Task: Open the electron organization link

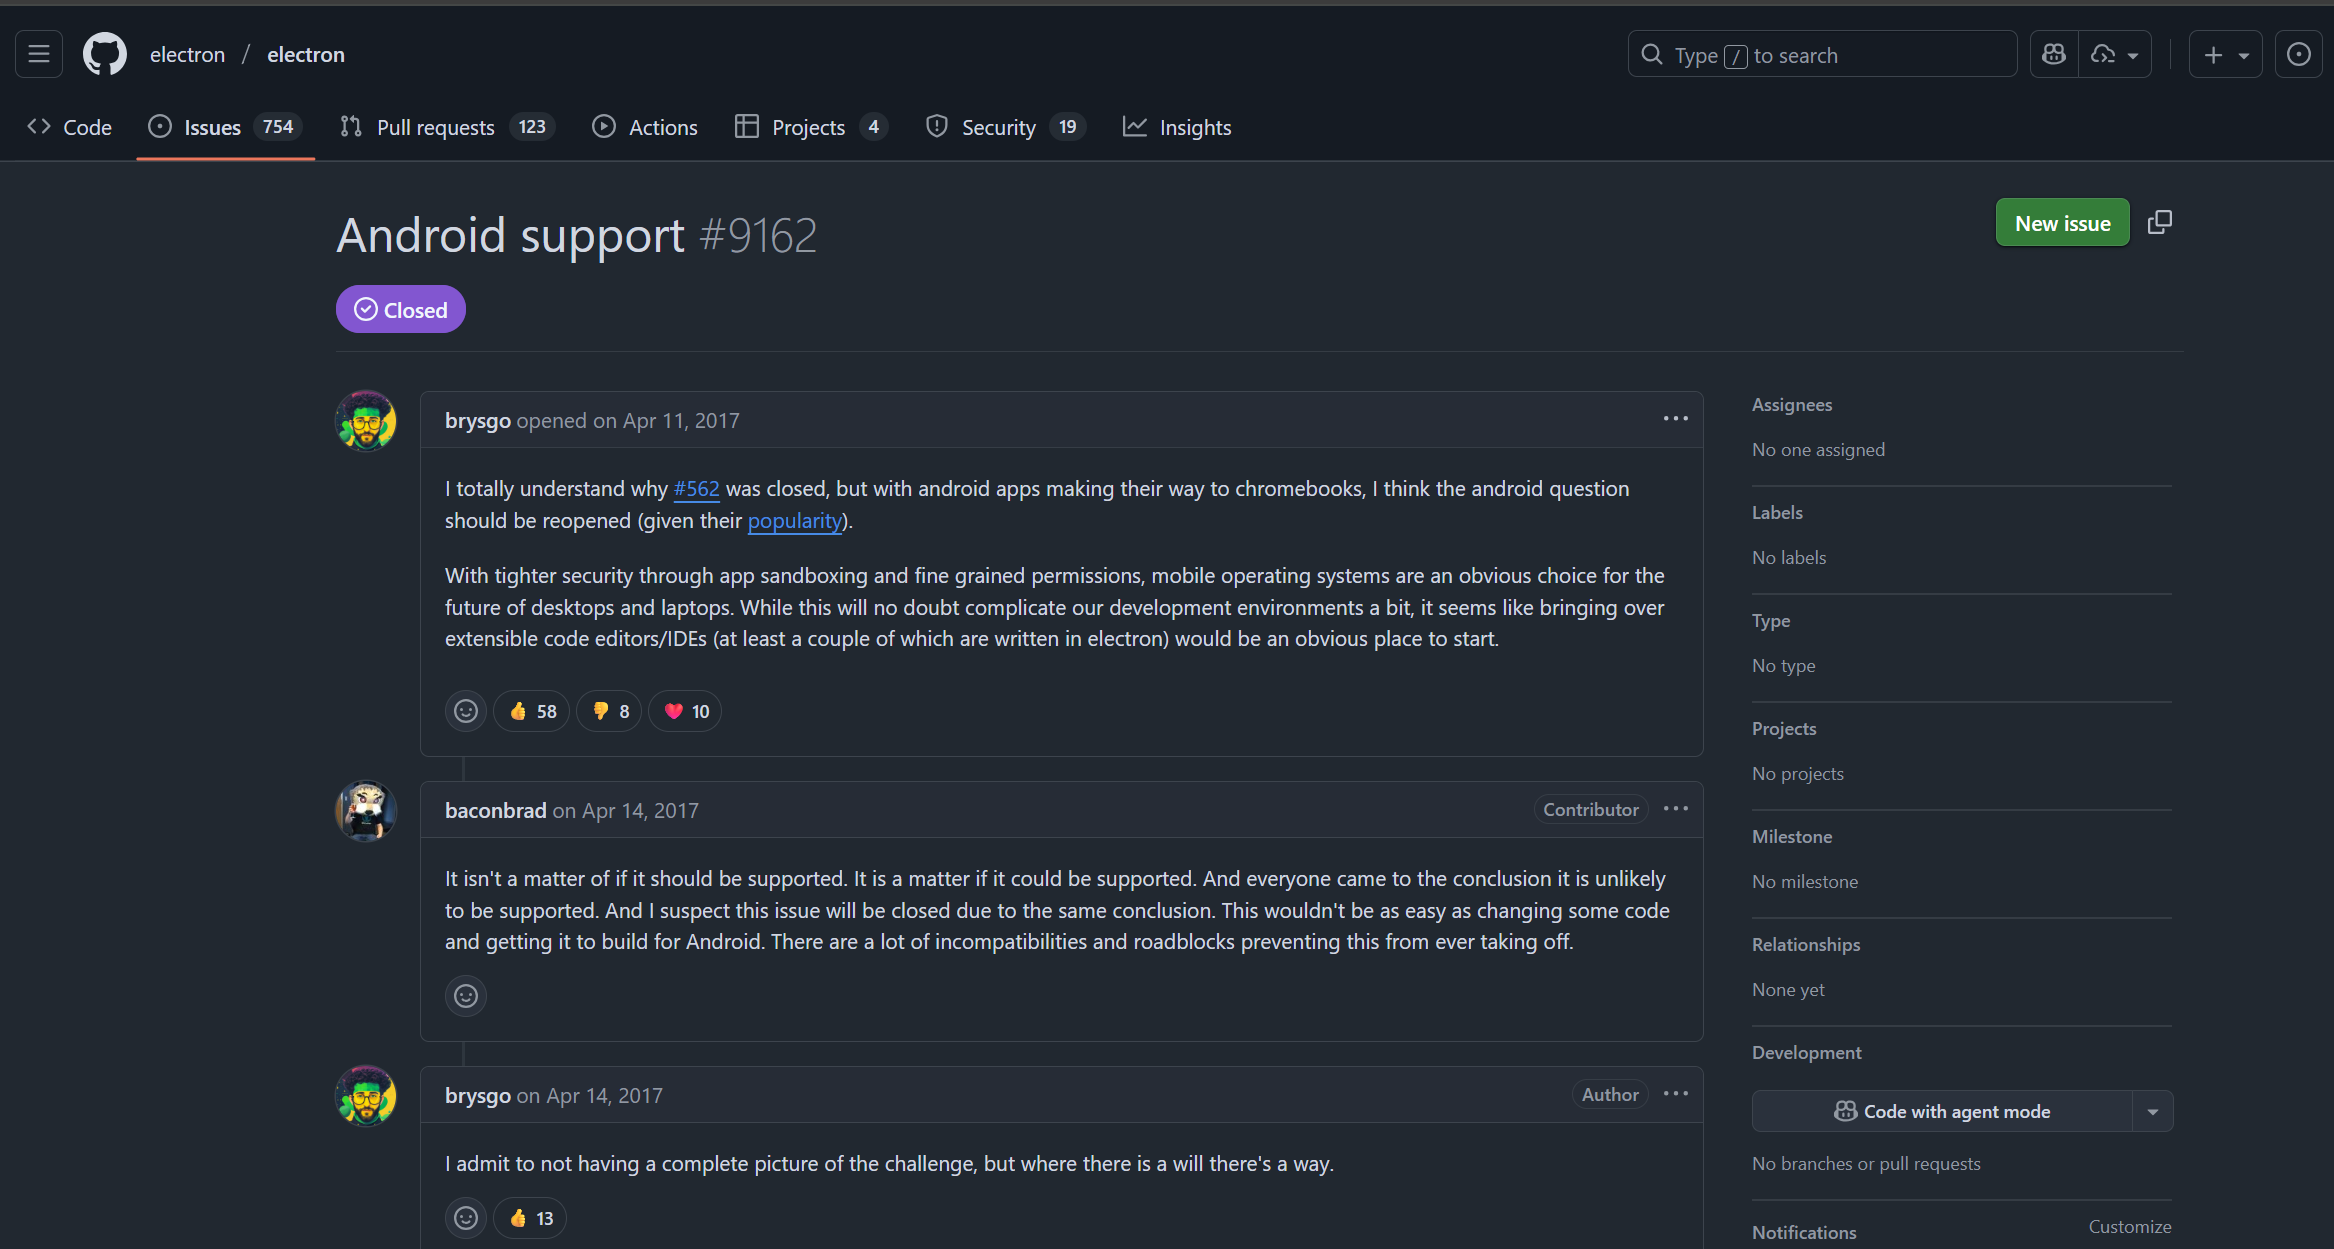Action: [187, 54]
